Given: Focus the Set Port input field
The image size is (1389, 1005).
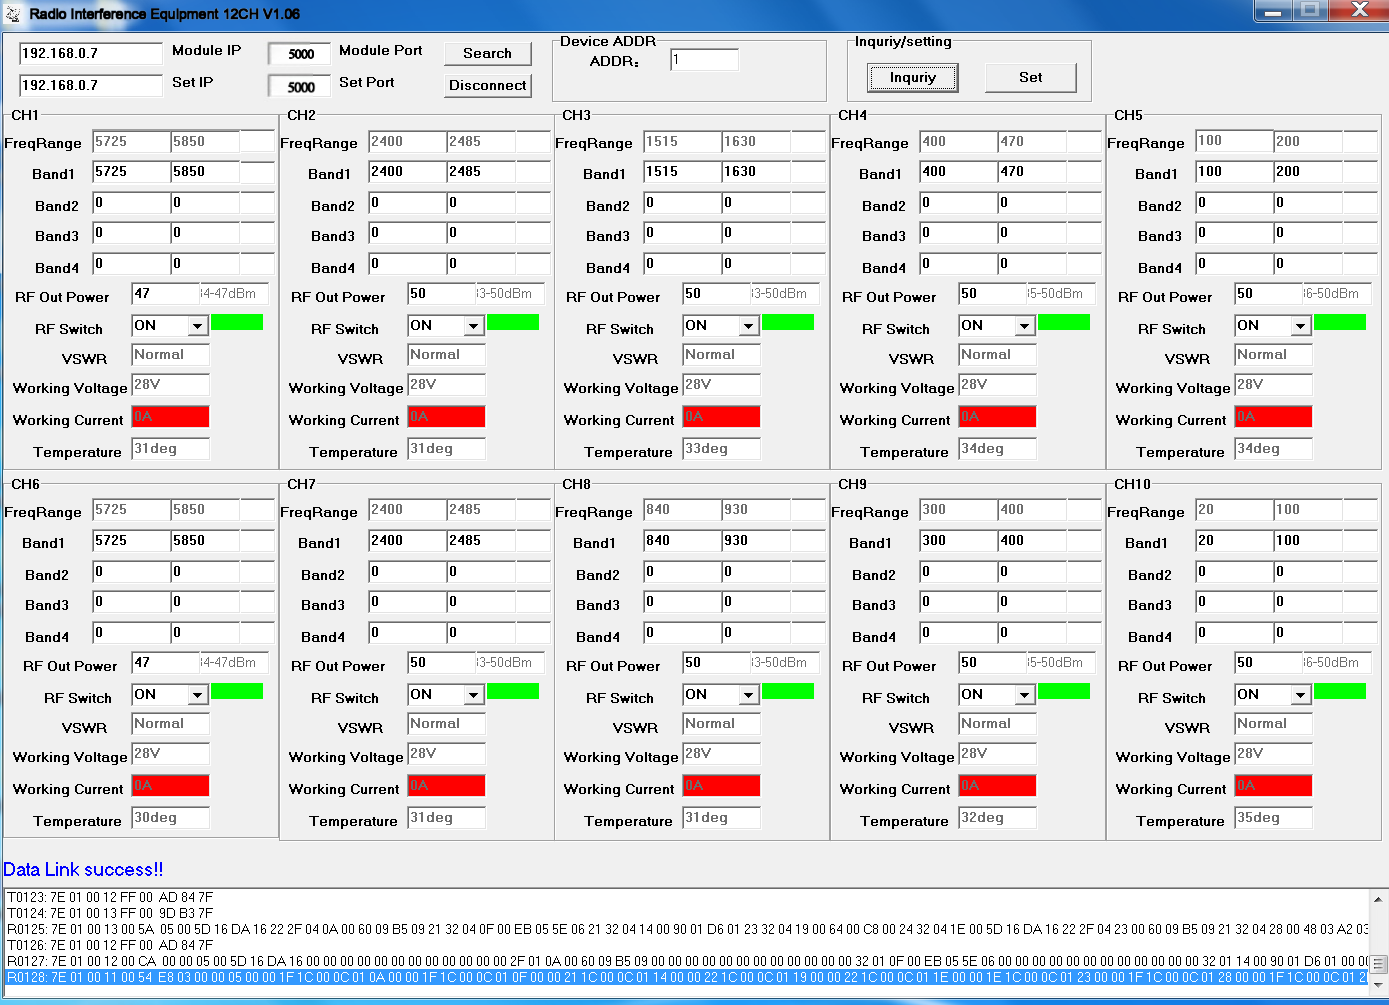Looking at the screenshot, I should [x=300, y=87].
